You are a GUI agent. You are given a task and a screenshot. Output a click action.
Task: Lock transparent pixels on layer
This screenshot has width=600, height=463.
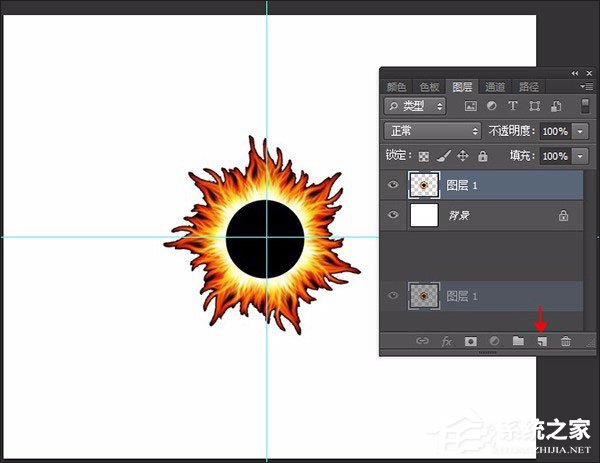tap(424, 156)
